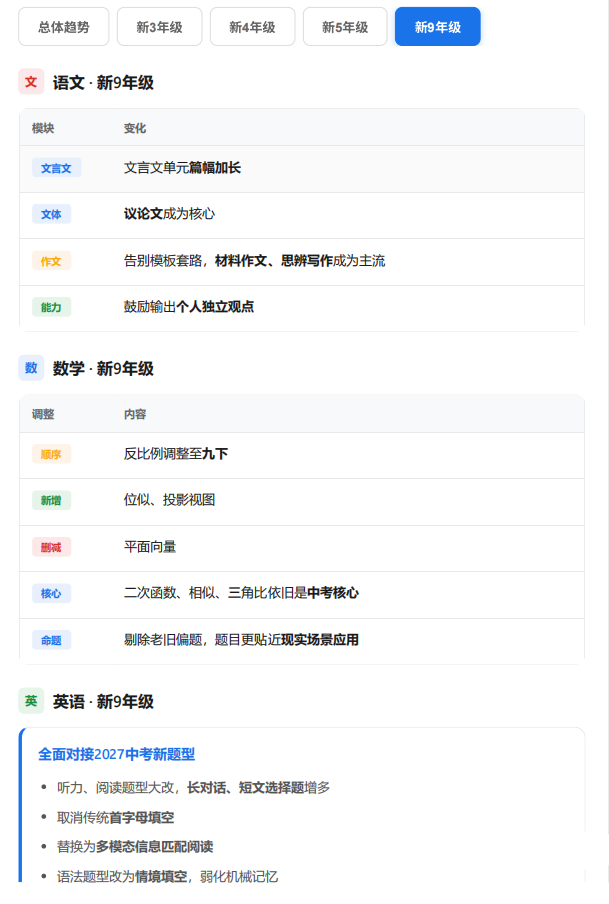The height and width of the screenshot is (904, 609).
Task: Click the 文体 tag badge
Action: click(51, 214)
